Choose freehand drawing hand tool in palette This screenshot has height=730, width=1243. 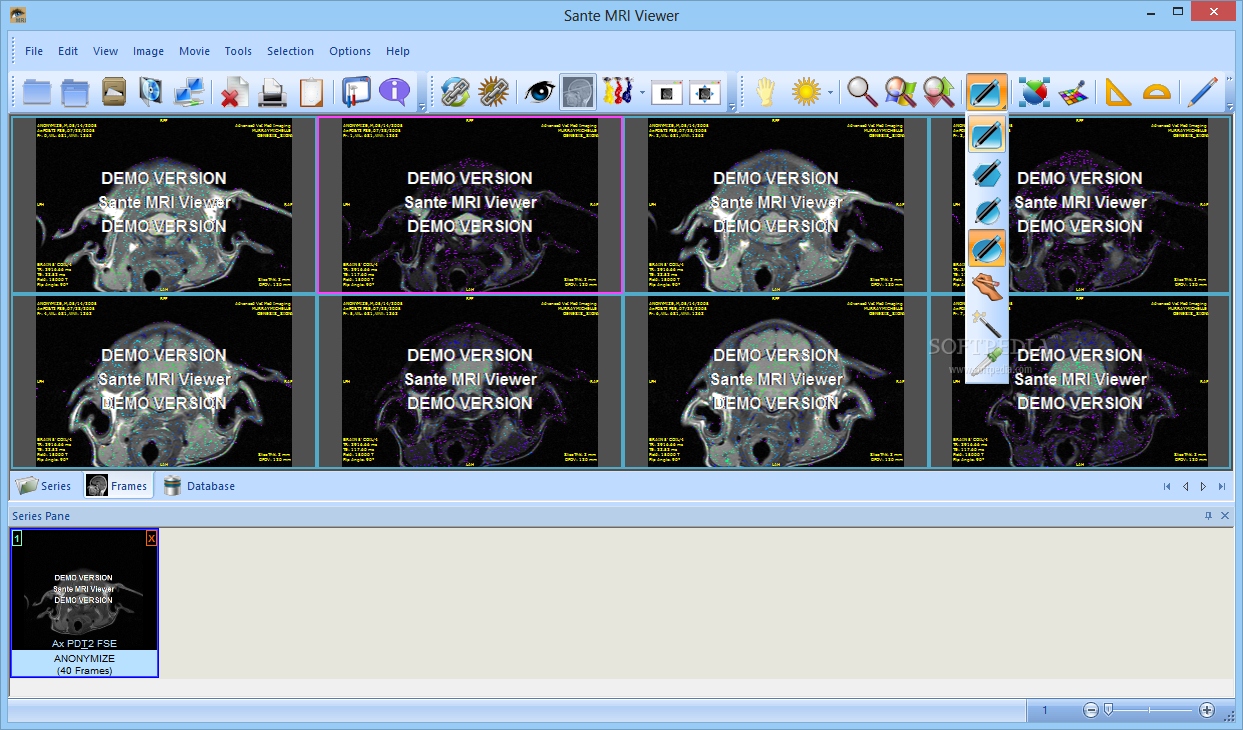(x=987, y=286)
